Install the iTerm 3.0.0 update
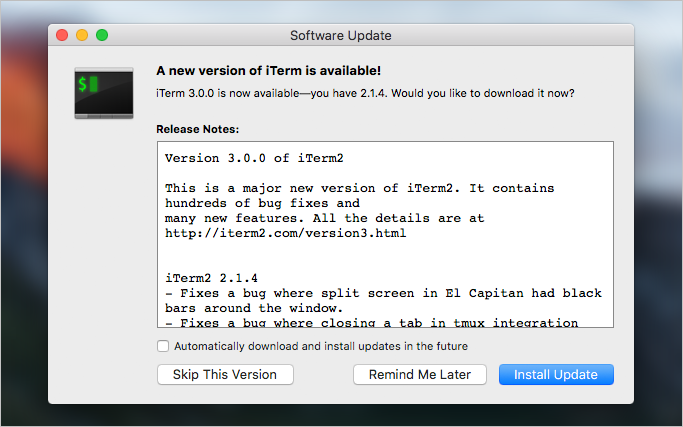The image size is (683, 427). point(556,375)
